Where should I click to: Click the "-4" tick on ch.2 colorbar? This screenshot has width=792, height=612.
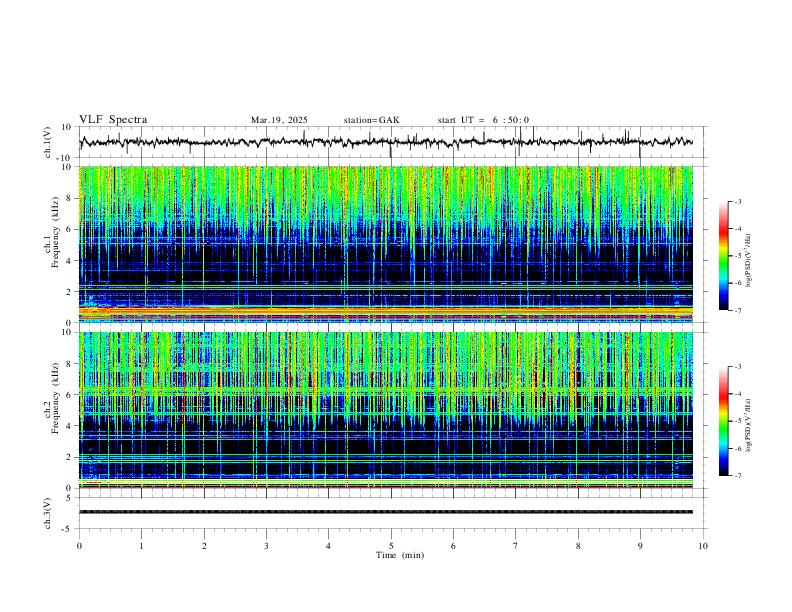[x=737, y=394]
